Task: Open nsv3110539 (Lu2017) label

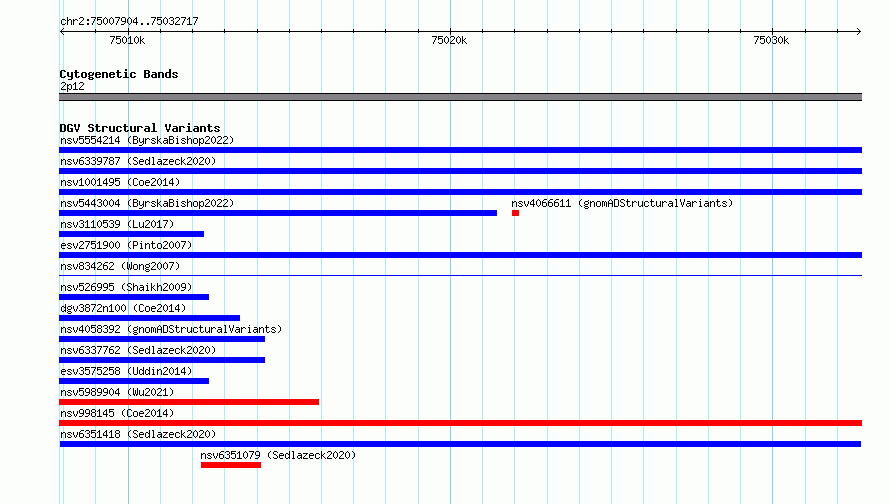Action: click(x=117, y=224)
